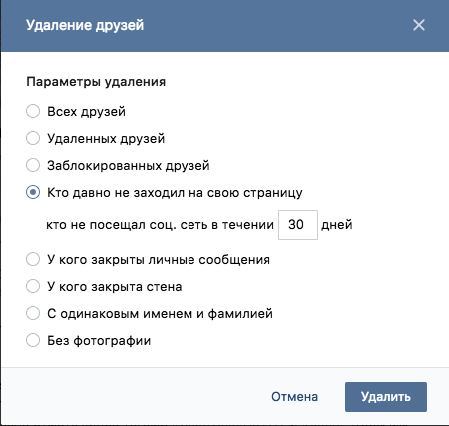Click the С одинаковым именем и фамилией label

160,314
